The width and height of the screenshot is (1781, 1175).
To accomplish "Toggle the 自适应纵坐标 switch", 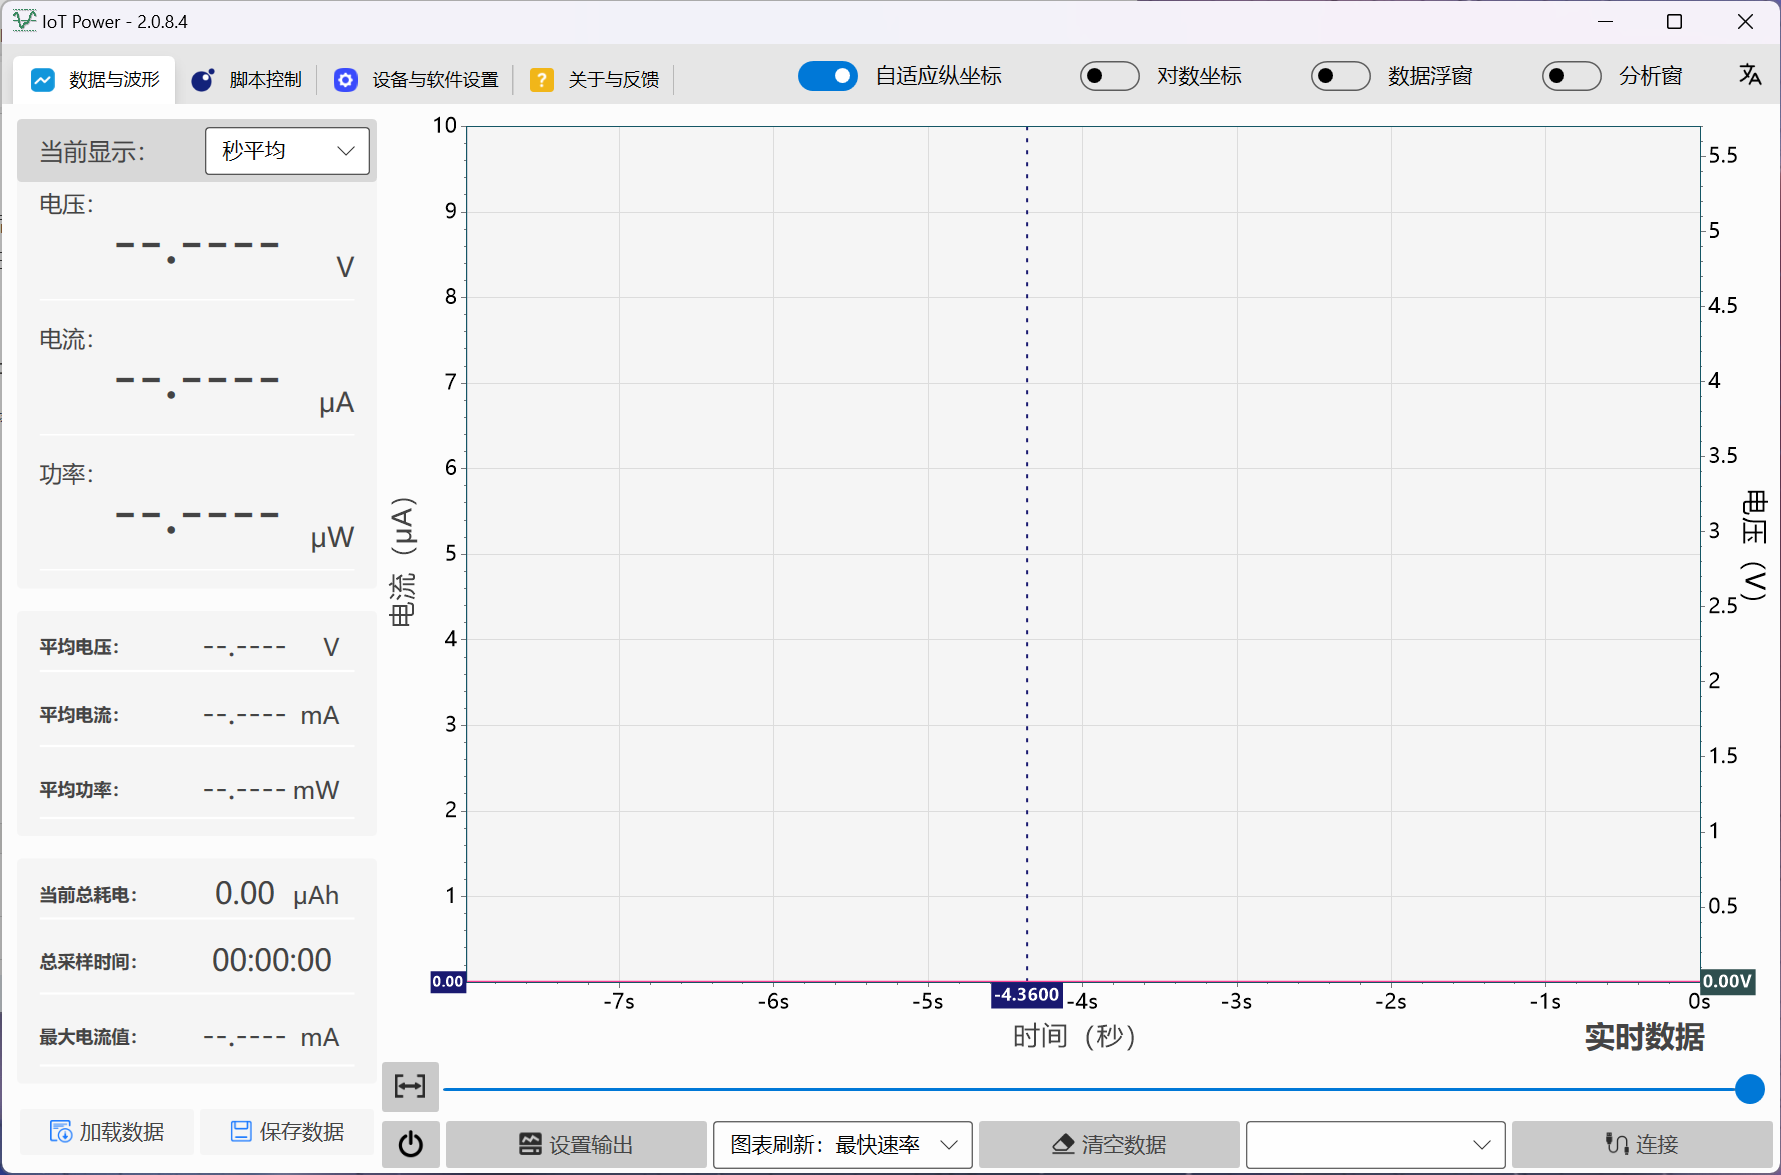I will [827, 76].
